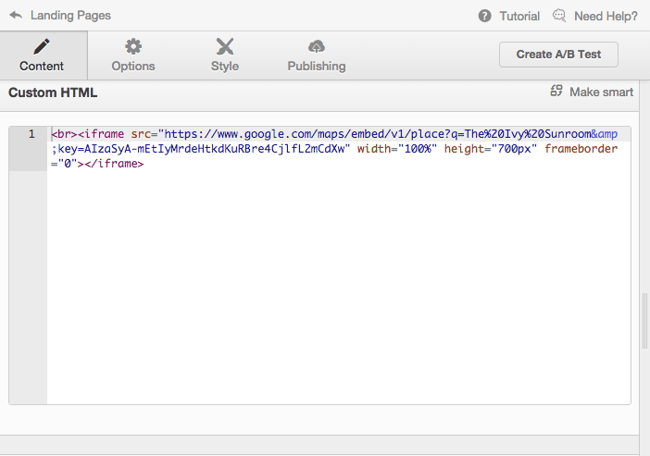650x456 pixels.
Task: Switch to the Content tab label
Action: [x=42, y=66]
